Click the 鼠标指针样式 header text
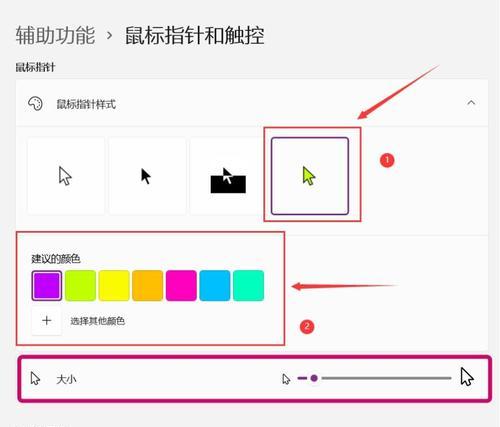 point(86,104)
